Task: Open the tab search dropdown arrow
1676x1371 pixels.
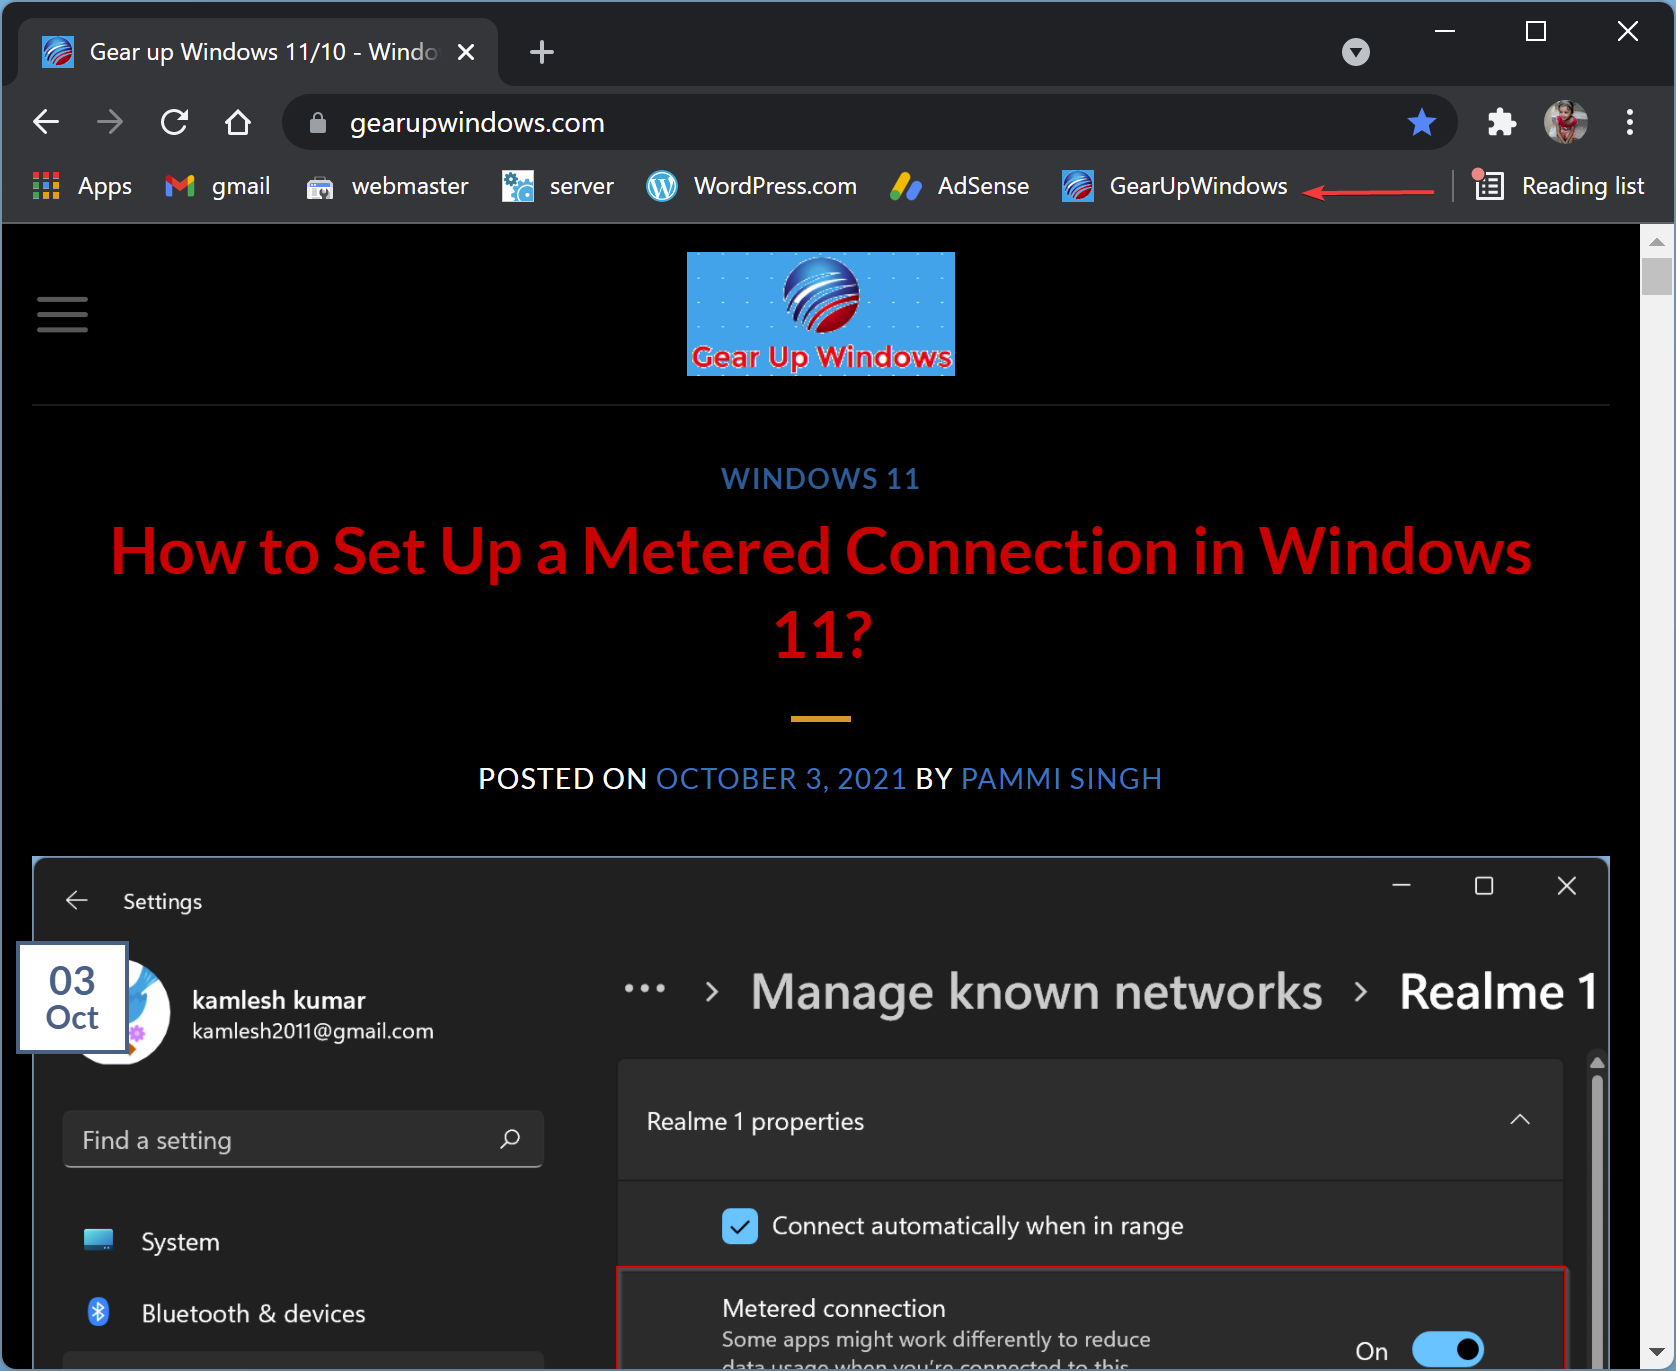Action: (x=1356, y=52)
